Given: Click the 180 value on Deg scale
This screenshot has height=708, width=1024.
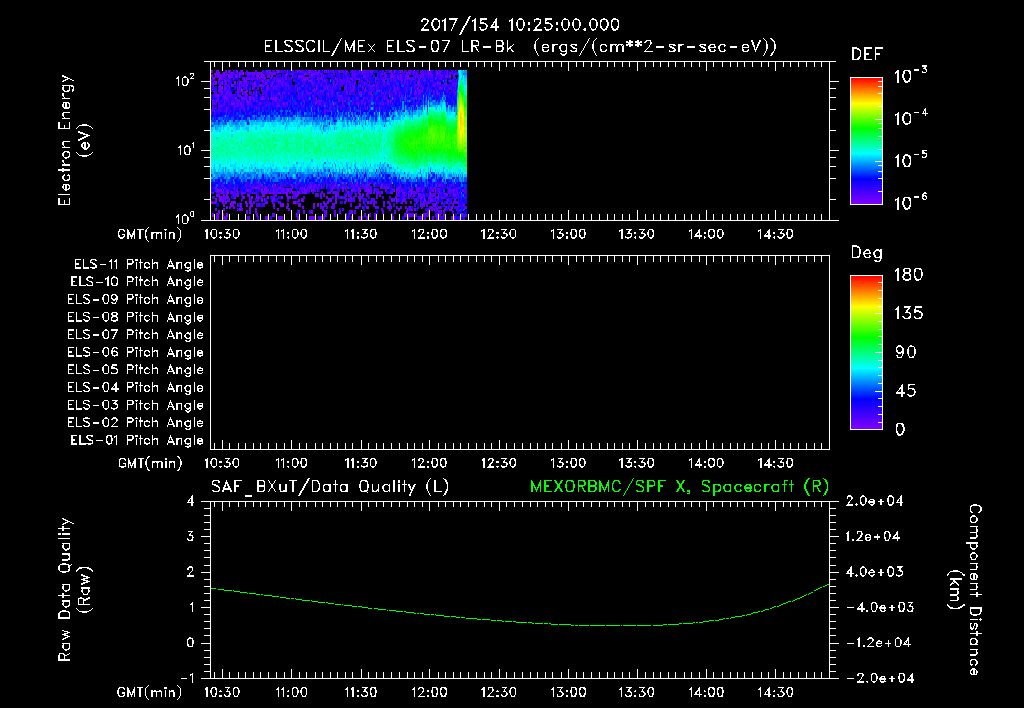Looking at the screenshot, I should [x=908, y=274].
